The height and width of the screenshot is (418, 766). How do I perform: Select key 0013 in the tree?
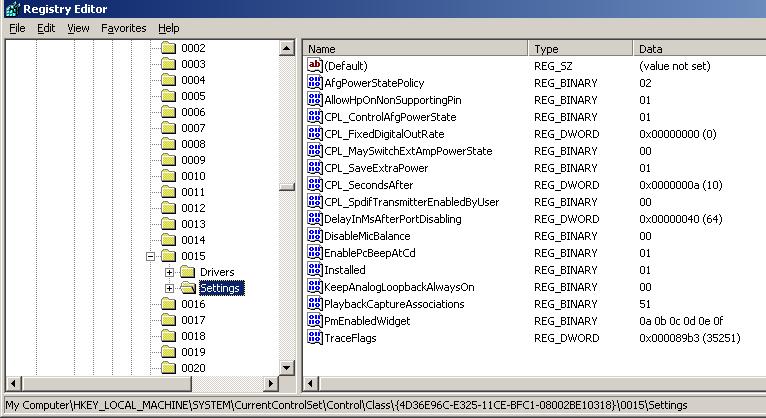[x=193, y=224]
